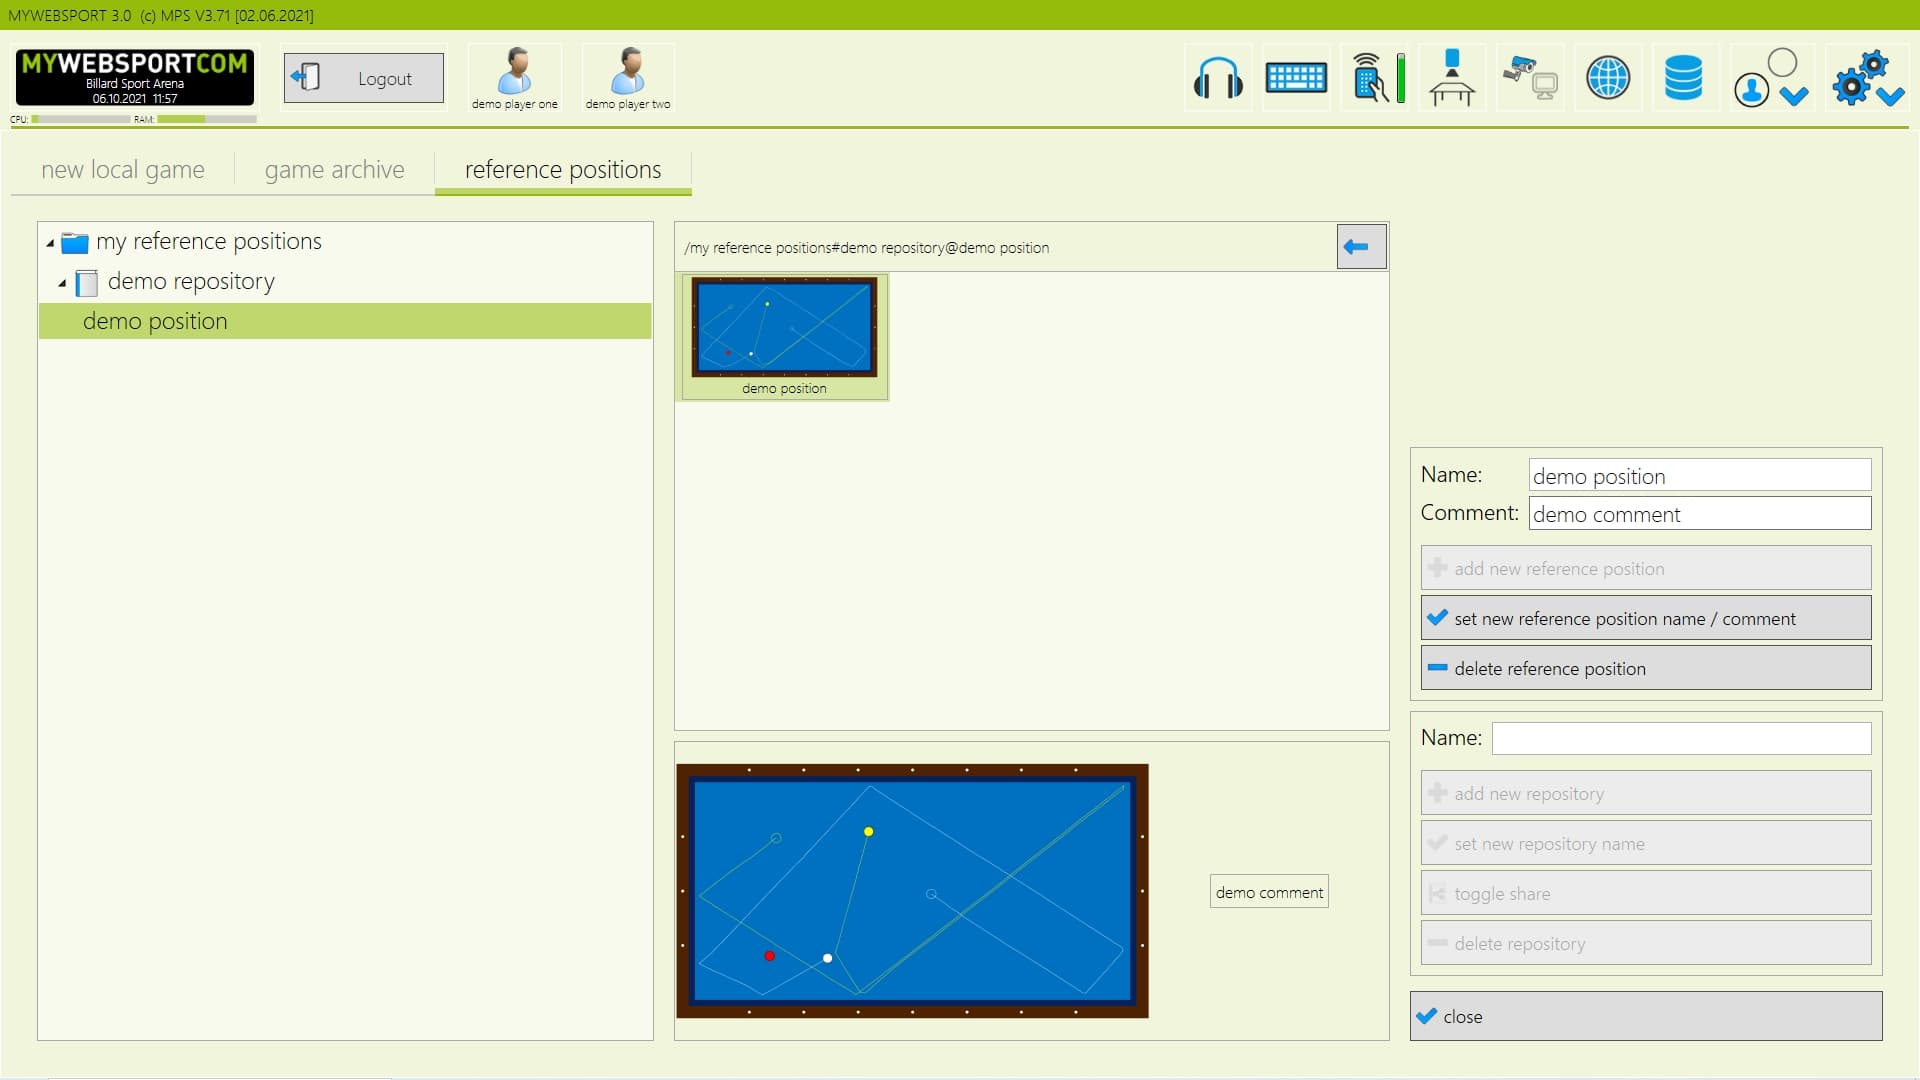This screenshot has height=1080, width=1920.
Task: Click the large billiard table preview
Action: (x=912, y=891)
